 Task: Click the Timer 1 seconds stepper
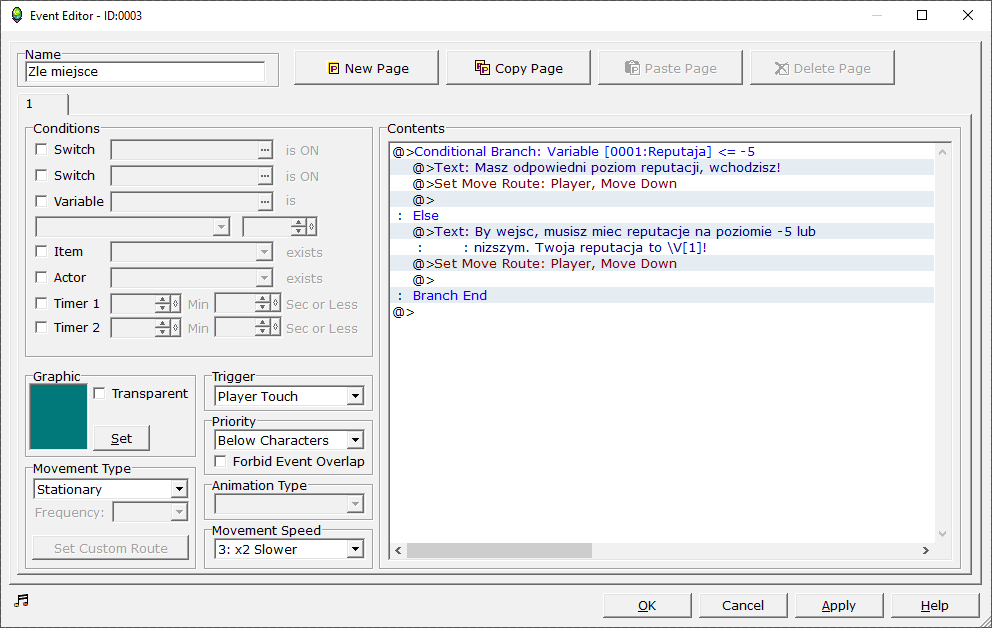(x=247, y=304)
